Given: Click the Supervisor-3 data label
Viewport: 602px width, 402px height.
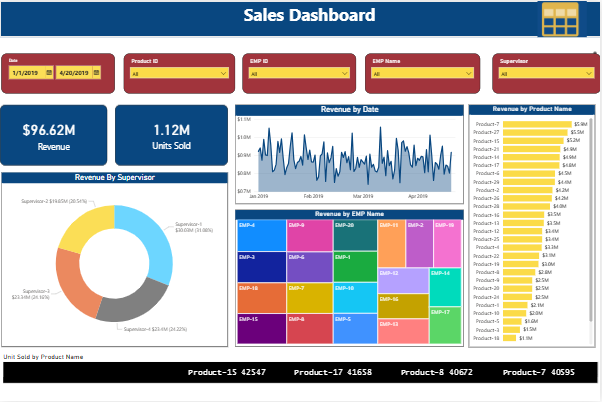Looking at the screenshot, I should click(x=31, y=294).
